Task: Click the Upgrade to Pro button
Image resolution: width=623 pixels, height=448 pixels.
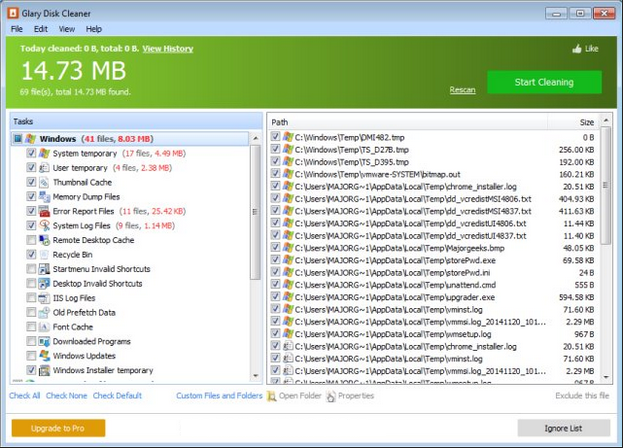Action: pyautogui.click(x=58, y=428)
